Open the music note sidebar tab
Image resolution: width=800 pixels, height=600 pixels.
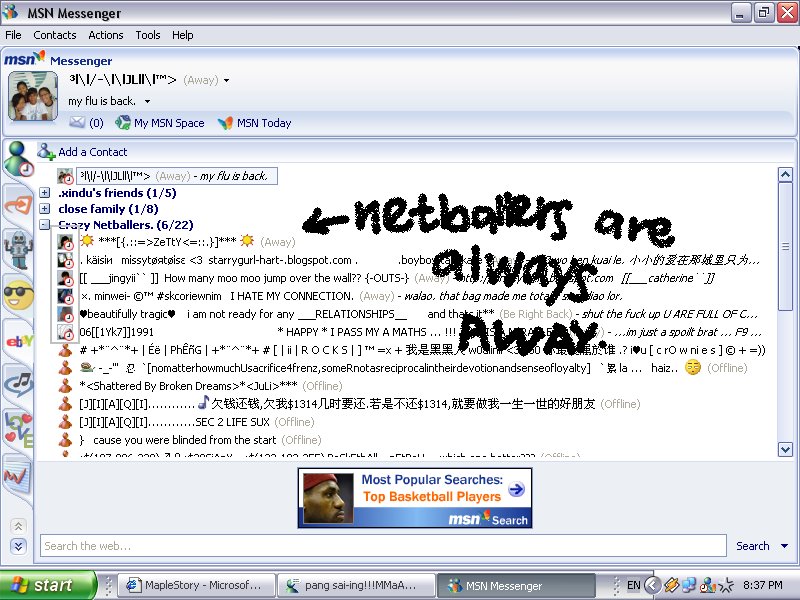[18, 384]
